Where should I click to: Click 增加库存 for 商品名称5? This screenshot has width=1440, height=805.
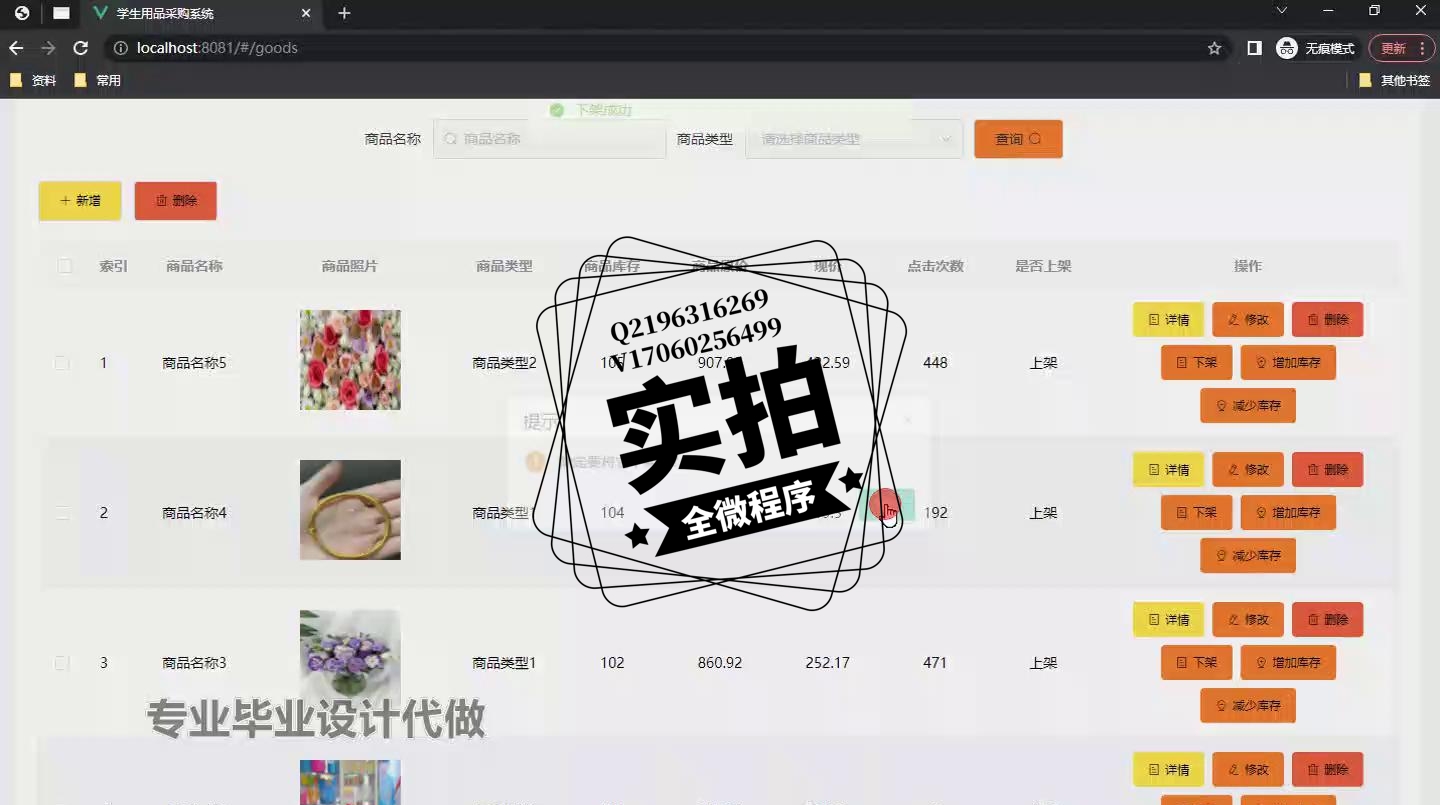click(x=1288, y=363)
